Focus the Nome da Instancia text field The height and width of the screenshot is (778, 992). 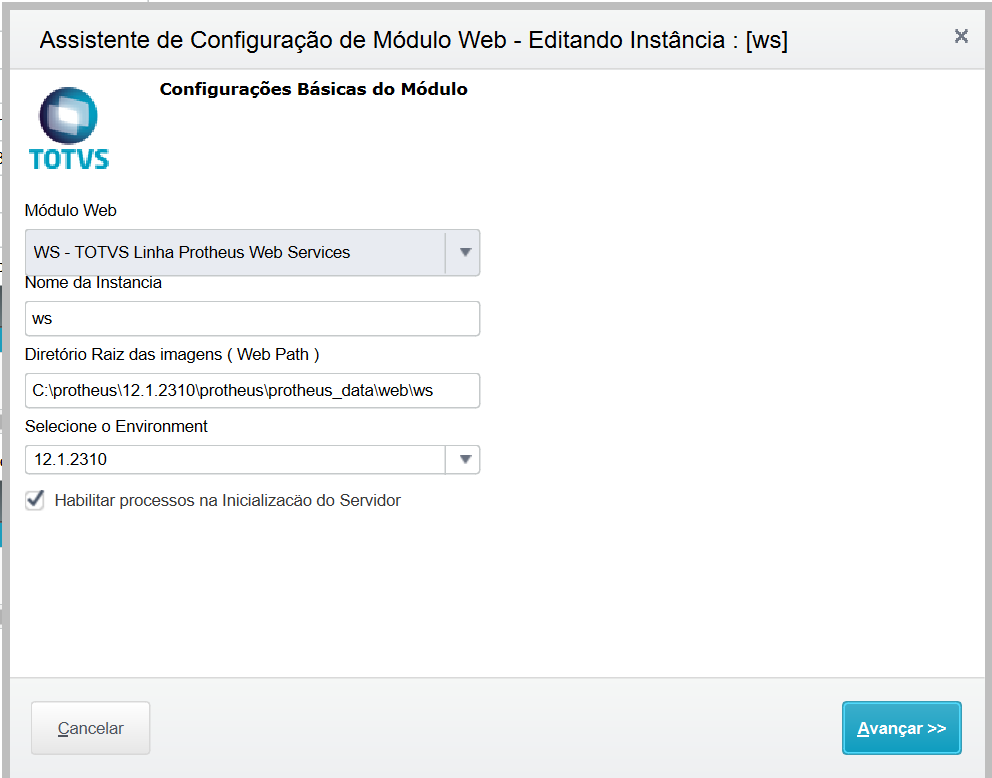click(x=252, y=319)
